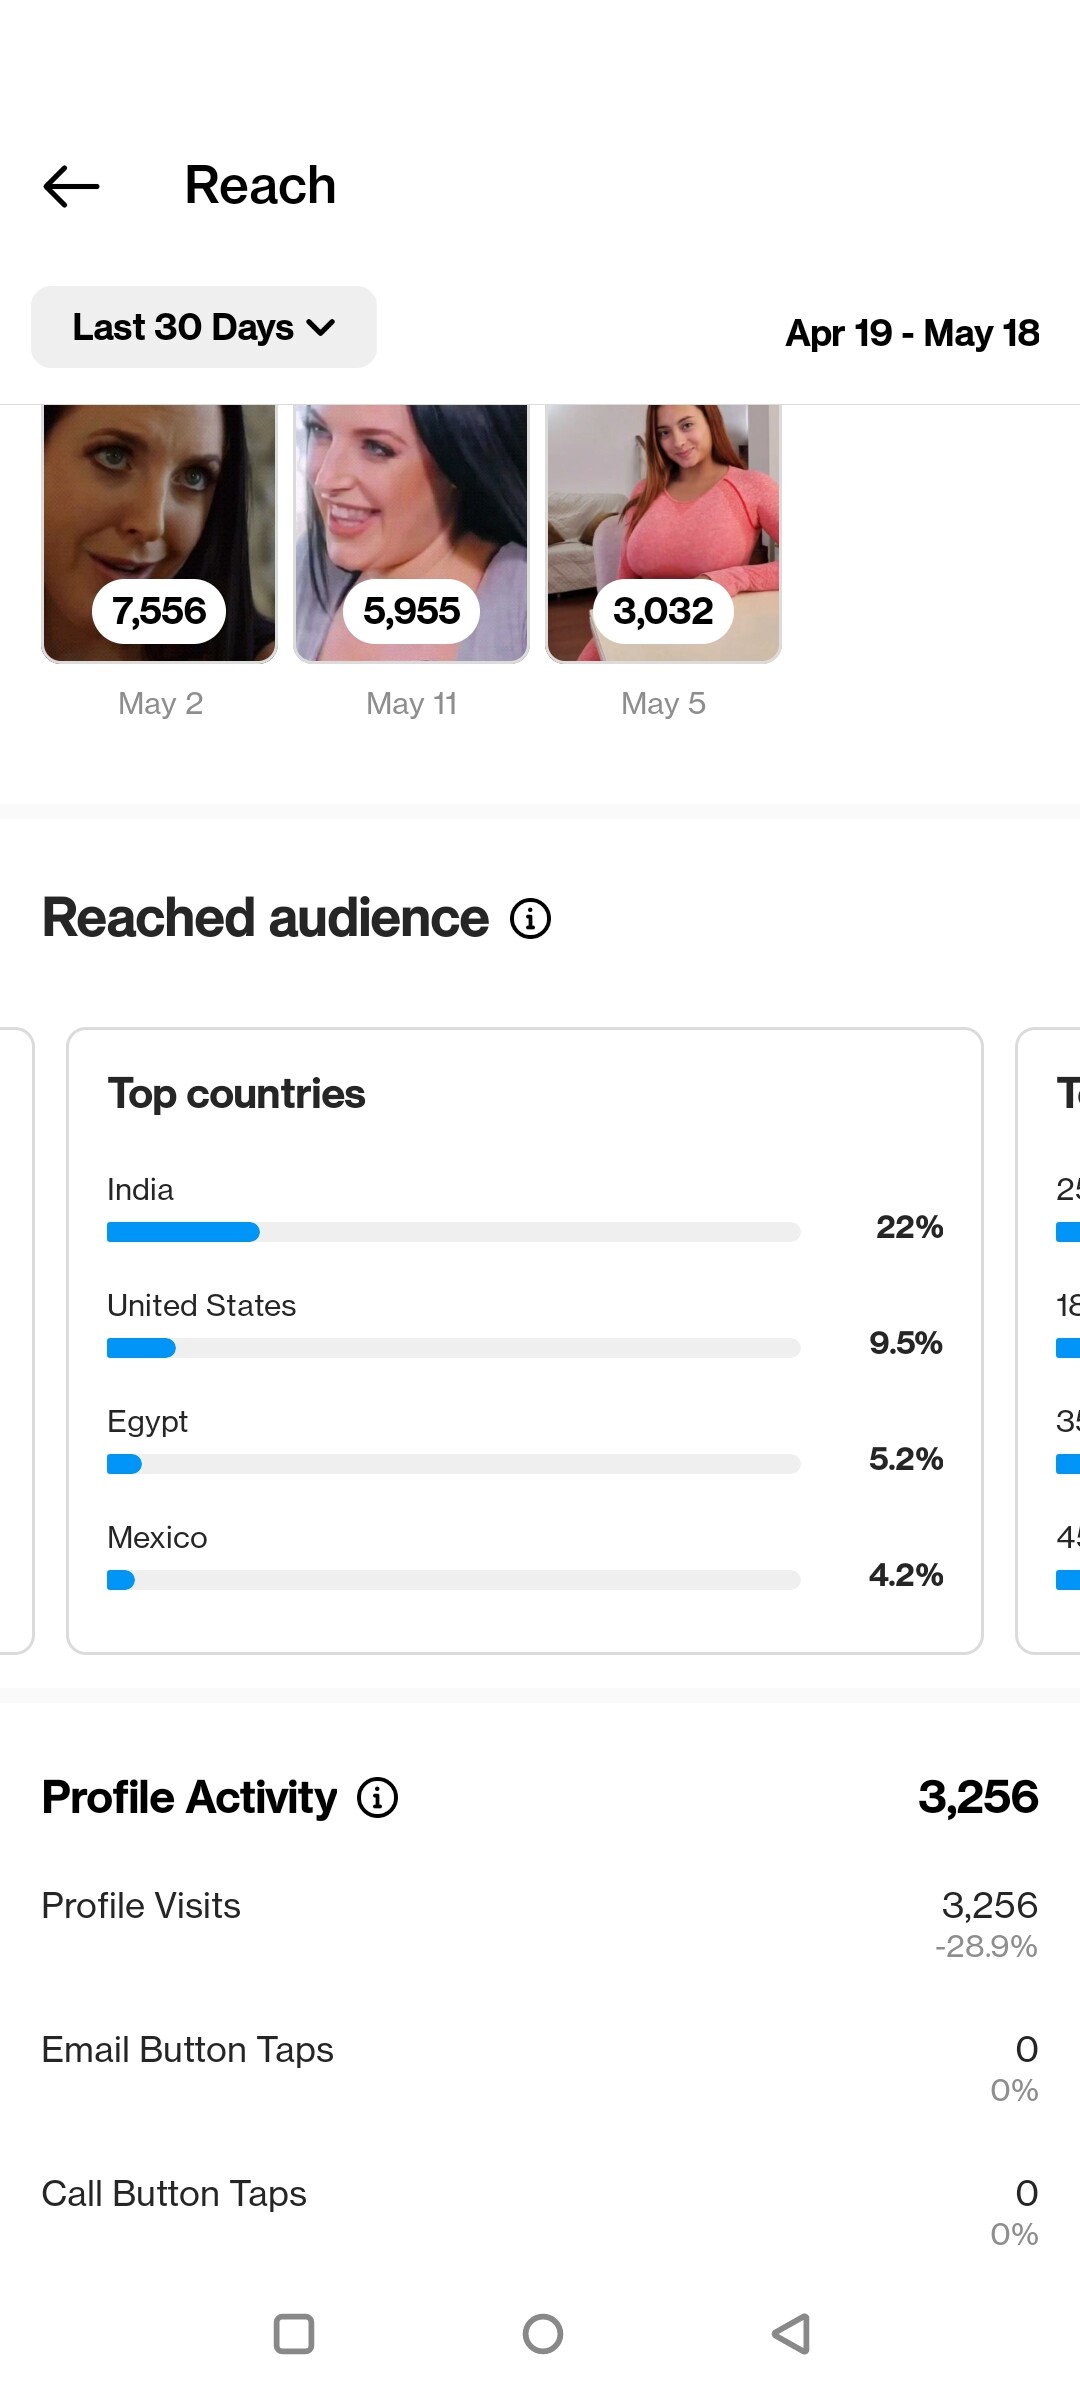The height and width of the screenshot is (2400, 1080).
Task: Tap Android recent apps square button
Action: [x=294, y=2334]
